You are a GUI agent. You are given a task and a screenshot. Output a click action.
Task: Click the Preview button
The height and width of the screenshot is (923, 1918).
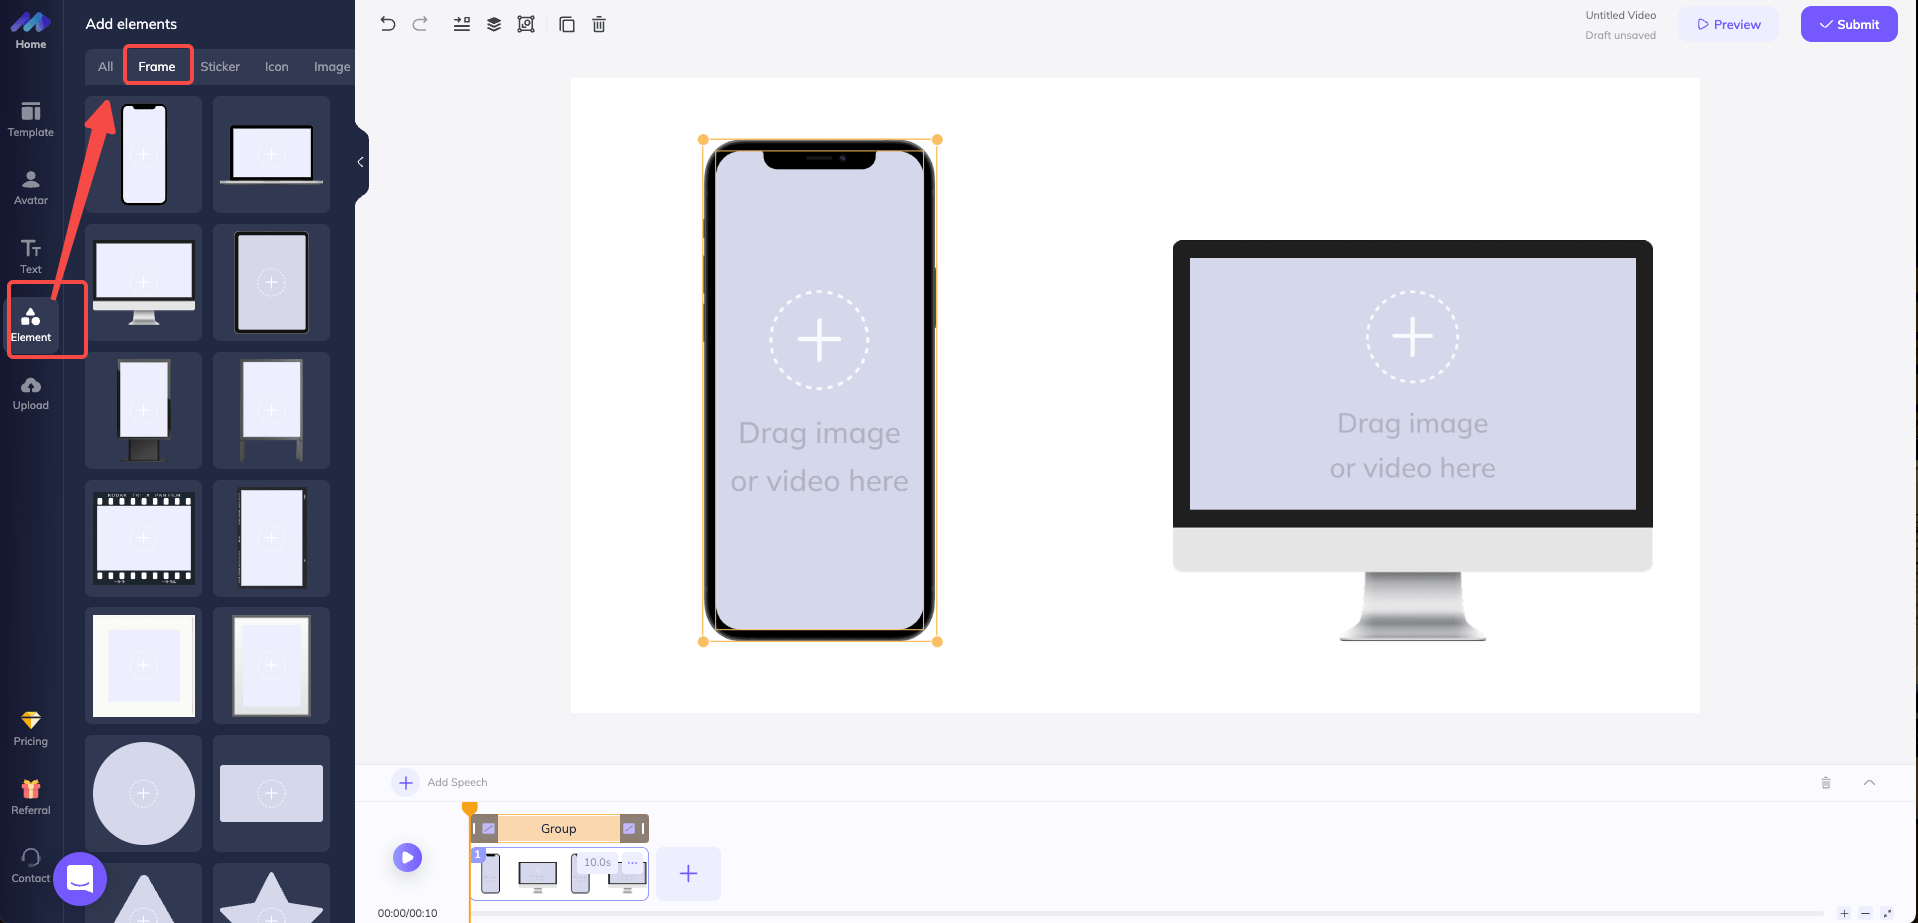coord(1728,24)
